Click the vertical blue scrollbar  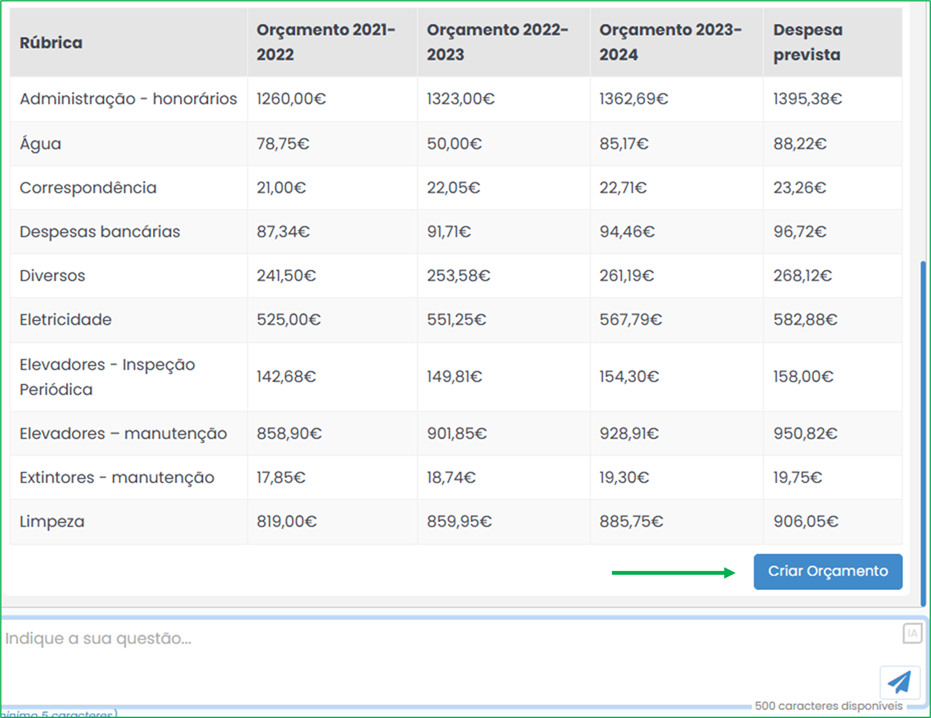click(x=923, y=430)
